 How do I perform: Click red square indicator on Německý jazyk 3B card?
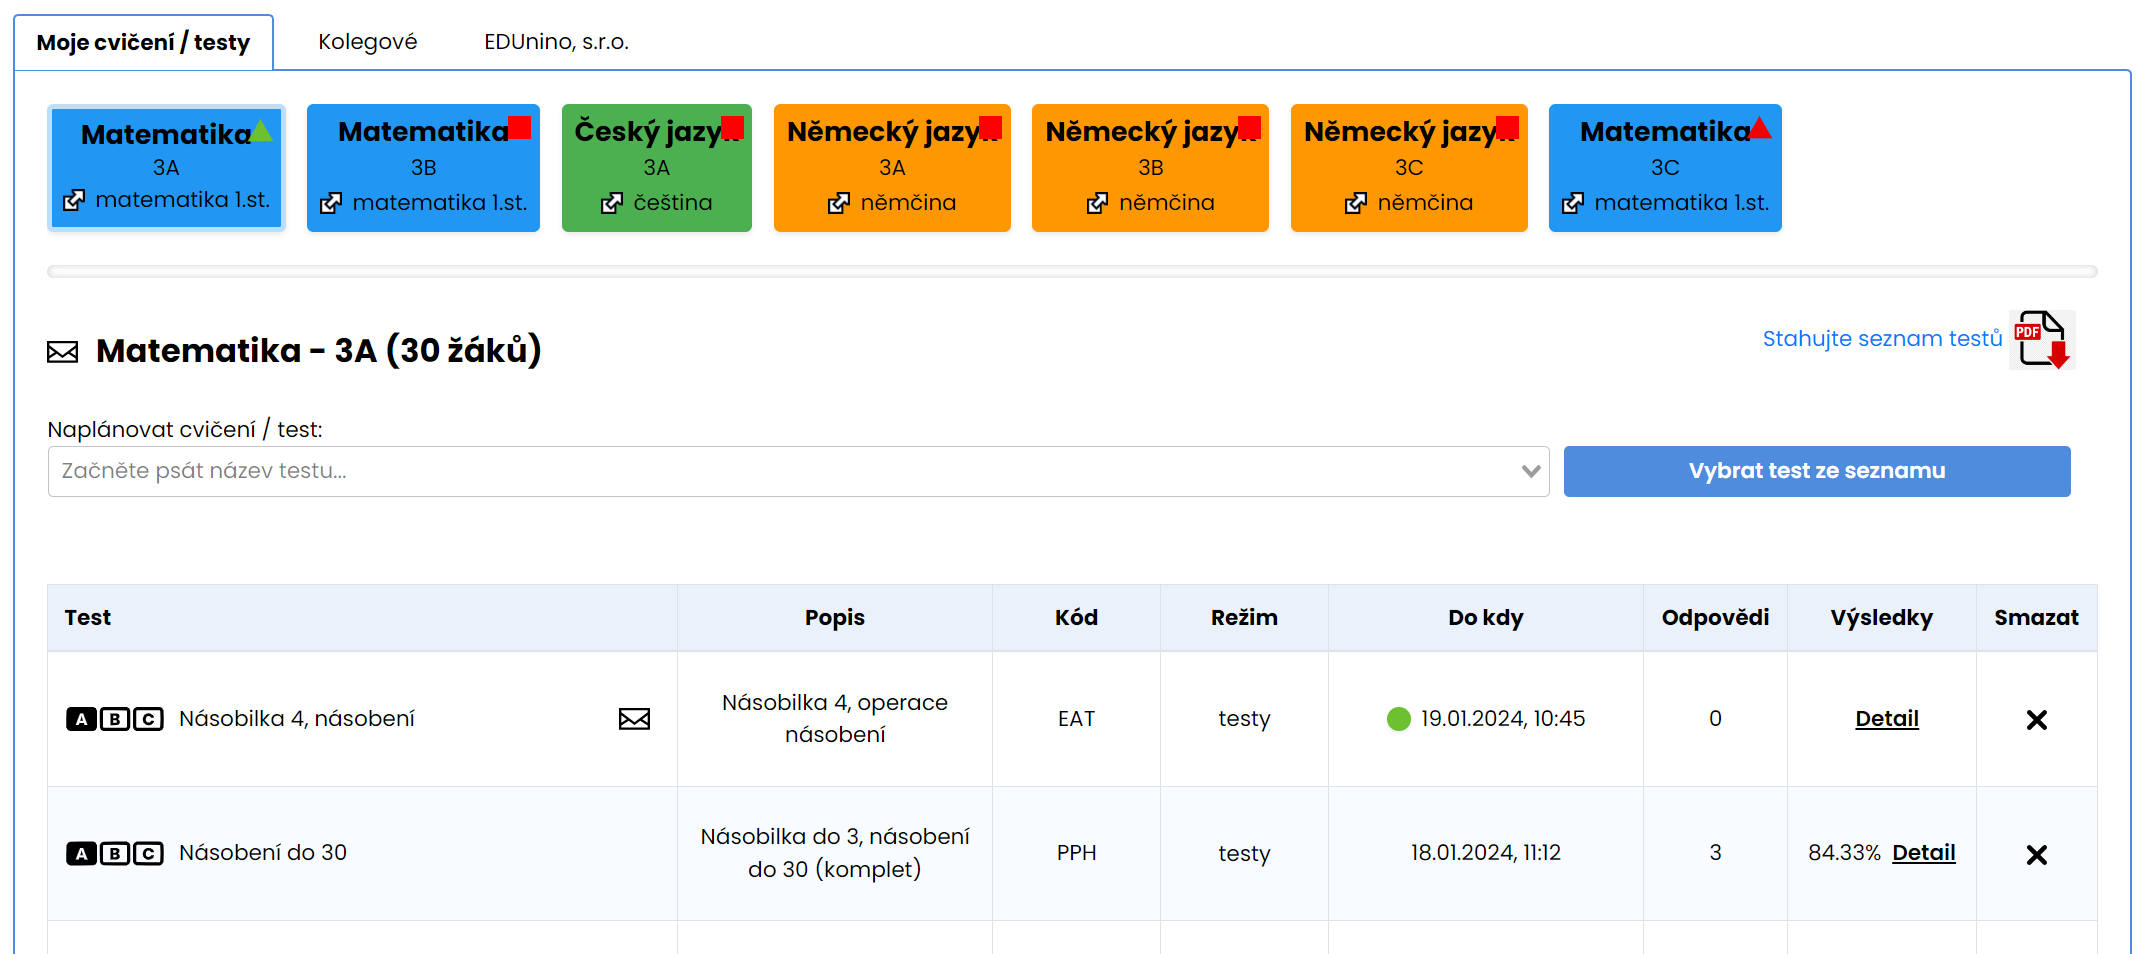tap(1250, 127)
